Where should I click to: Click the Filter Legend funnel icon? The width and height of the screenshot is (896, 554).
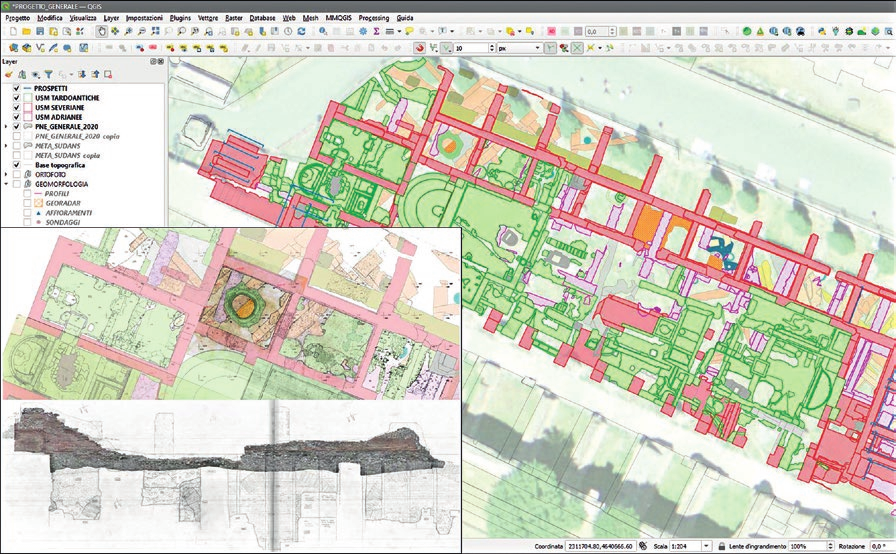pyautogui.click(x=49, y=74)
